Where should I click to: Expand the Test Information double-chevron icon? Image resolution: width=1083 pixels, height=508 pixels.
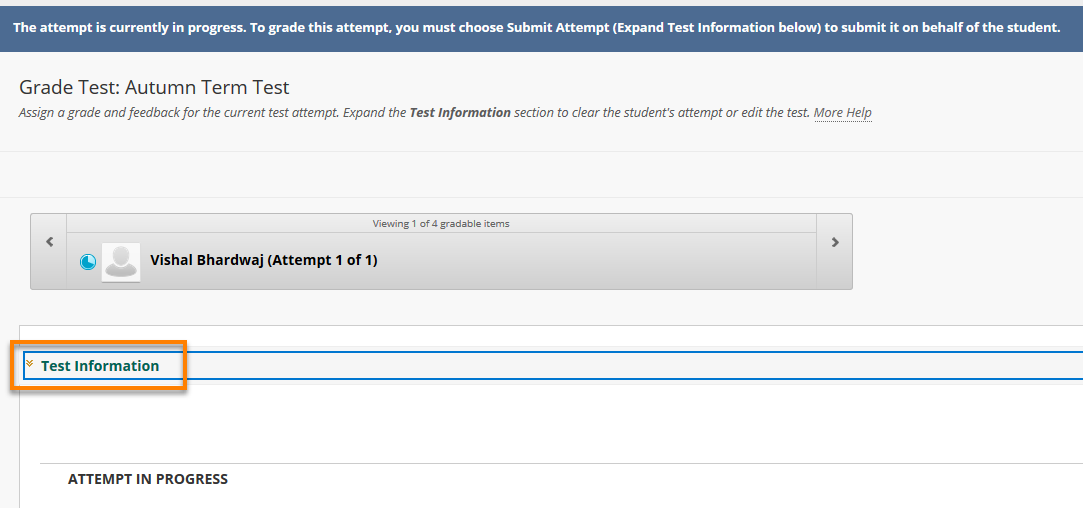click(x=30, y=365)
